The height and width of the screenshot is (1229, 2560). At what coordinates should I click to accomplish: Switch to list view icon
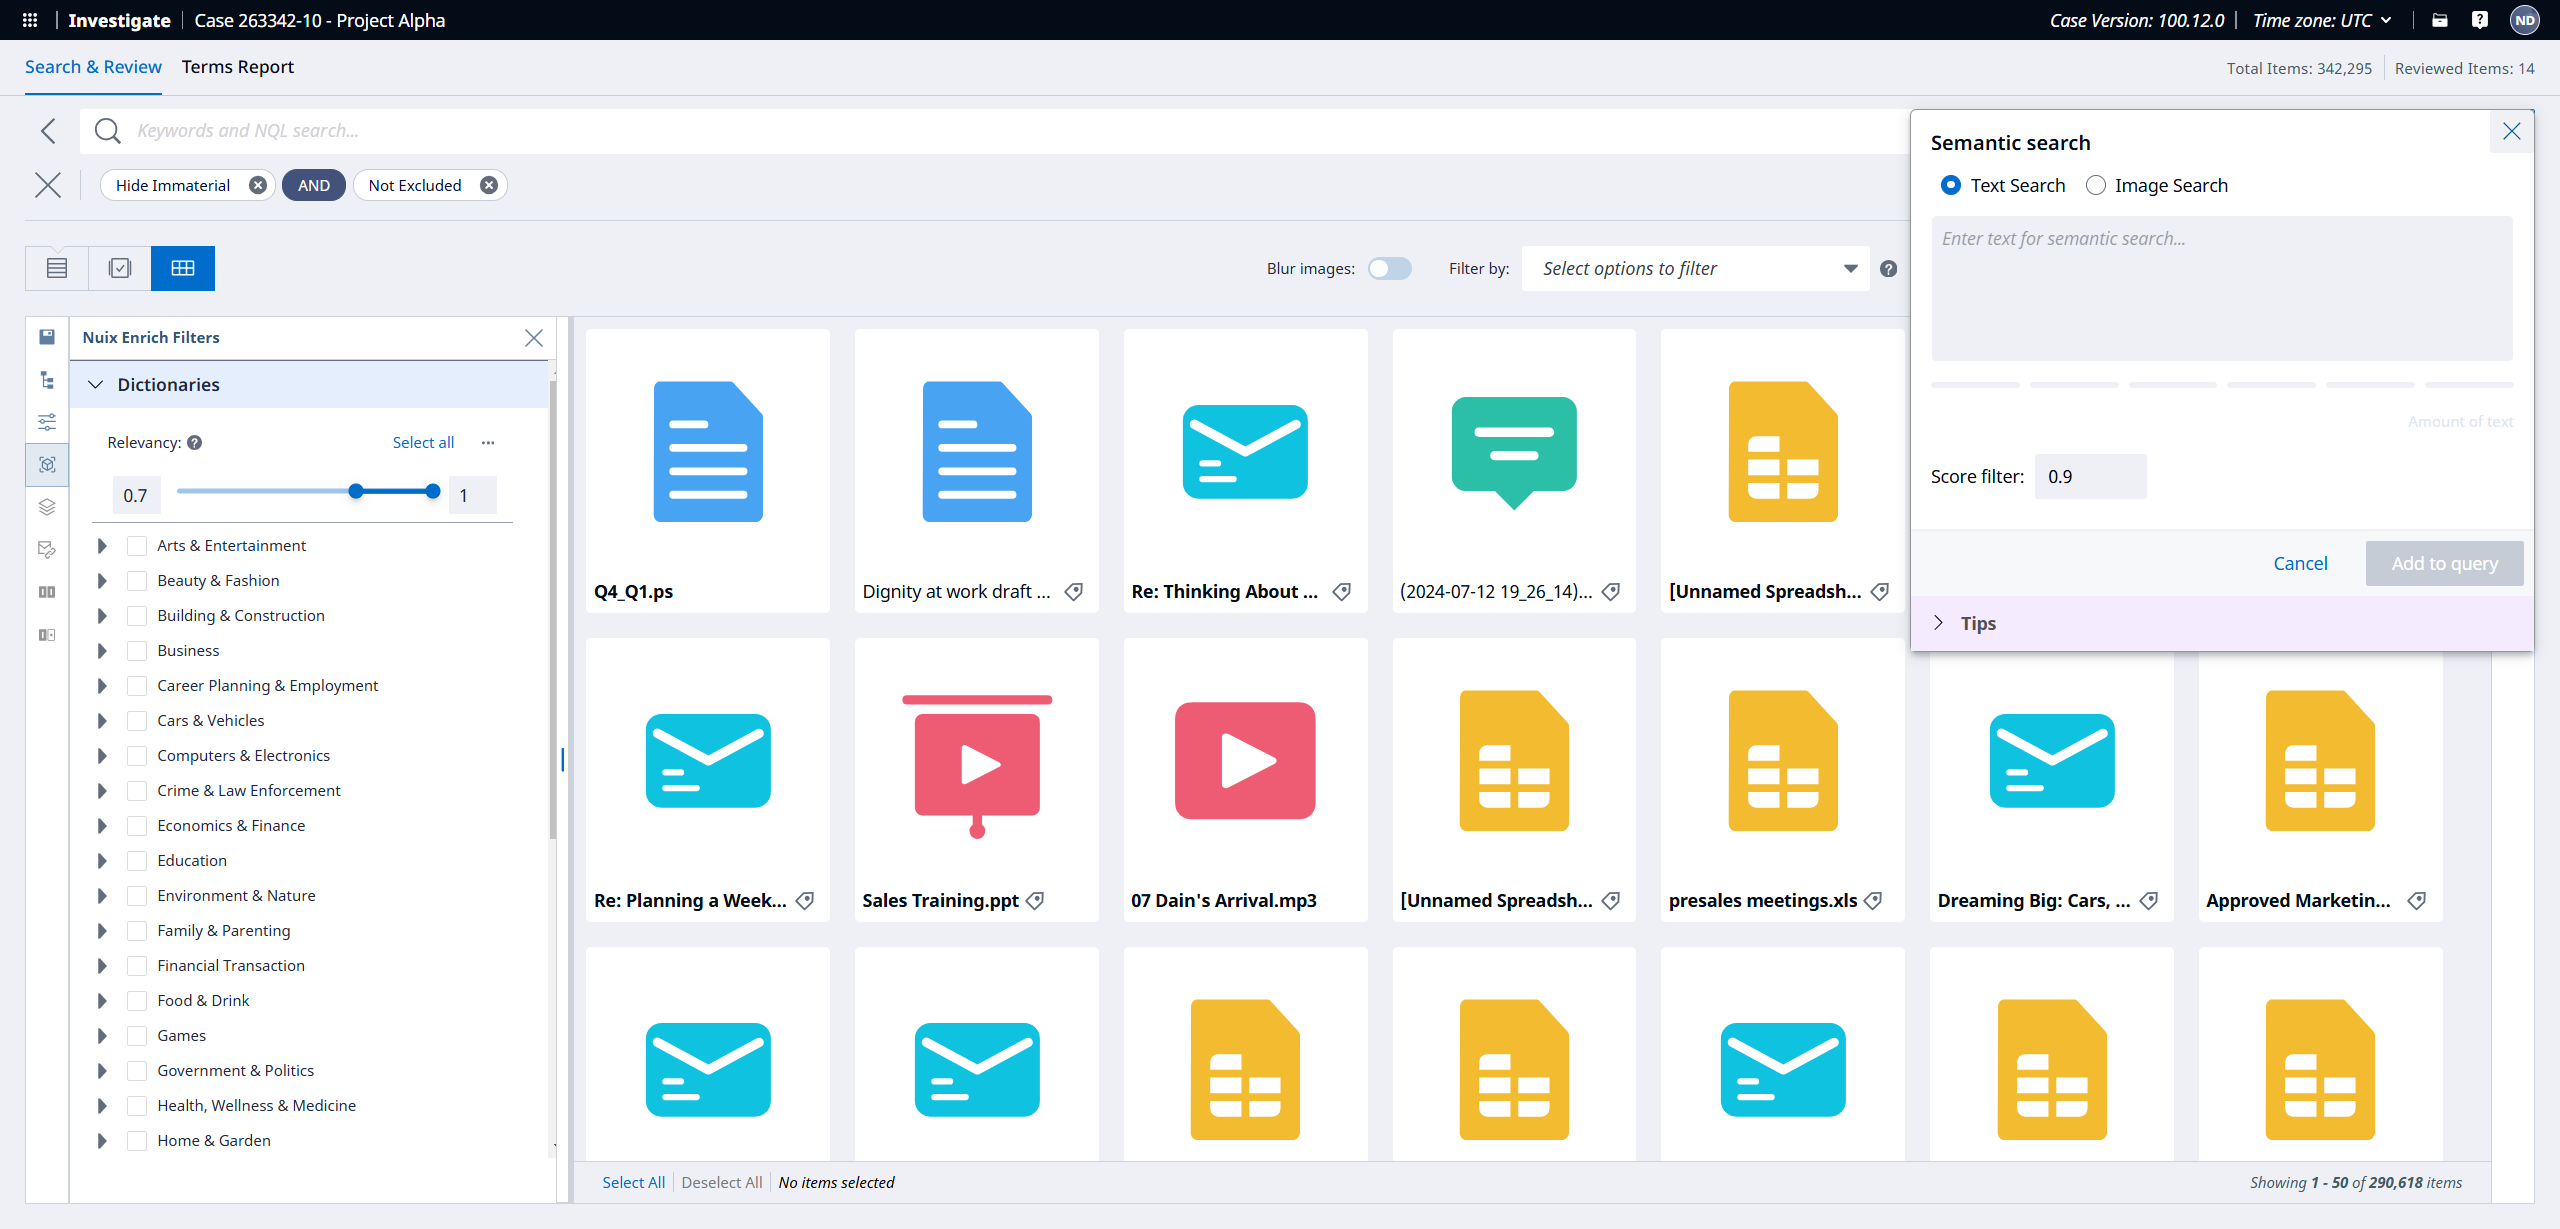pos(57,268)
